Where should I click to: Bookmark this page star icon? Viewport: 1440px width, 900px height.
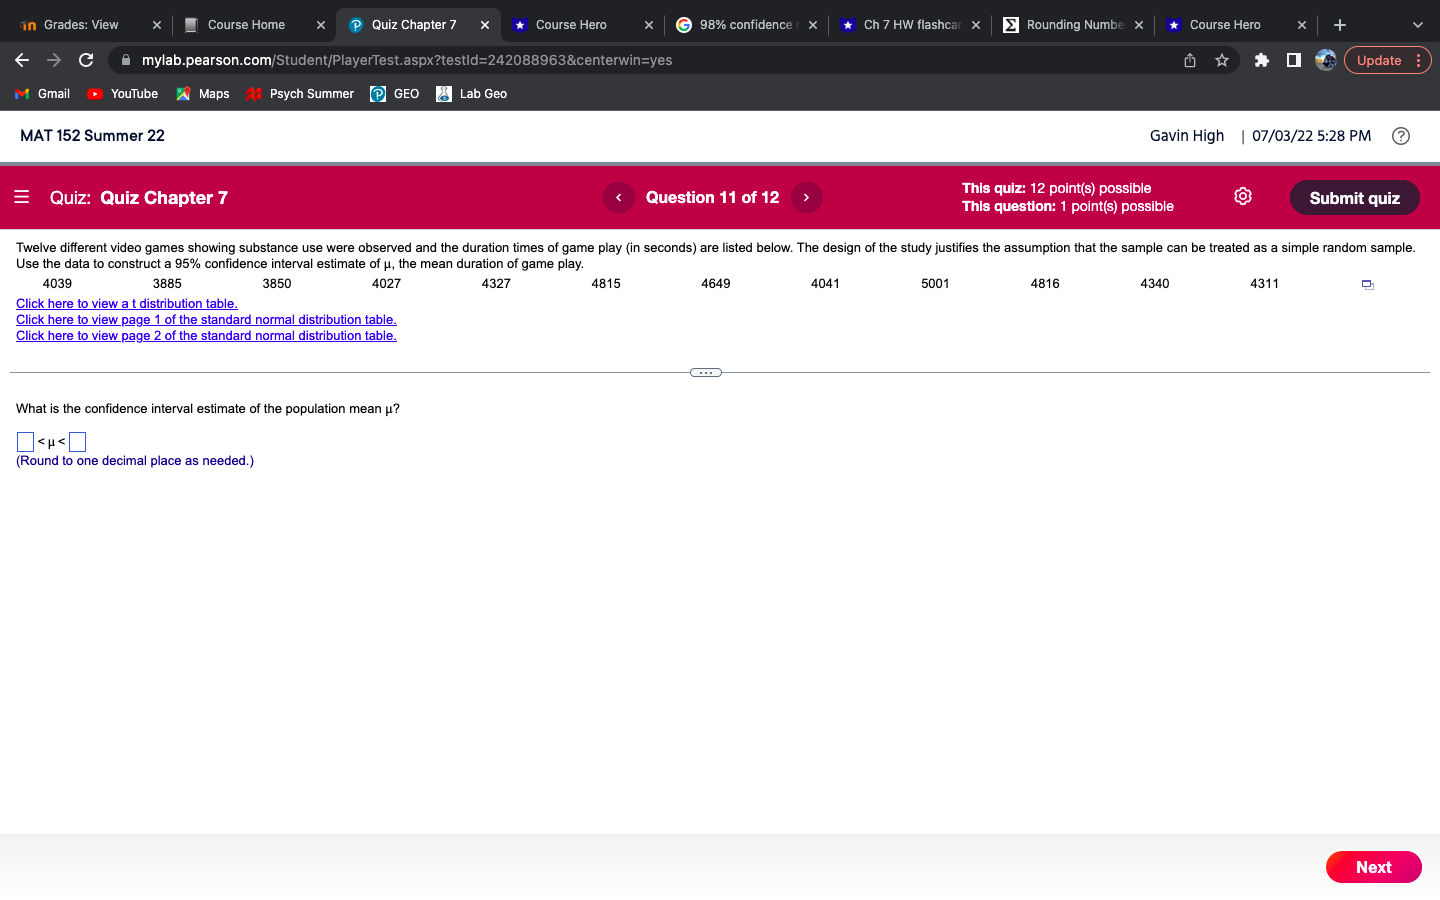(x=1222, y=60)
